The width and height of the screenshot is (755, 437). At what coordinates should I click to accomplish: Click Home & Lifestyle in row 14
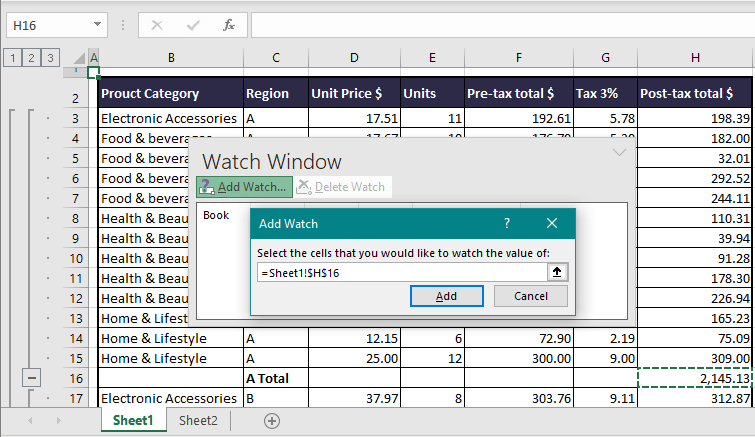[x=171, y=338]
